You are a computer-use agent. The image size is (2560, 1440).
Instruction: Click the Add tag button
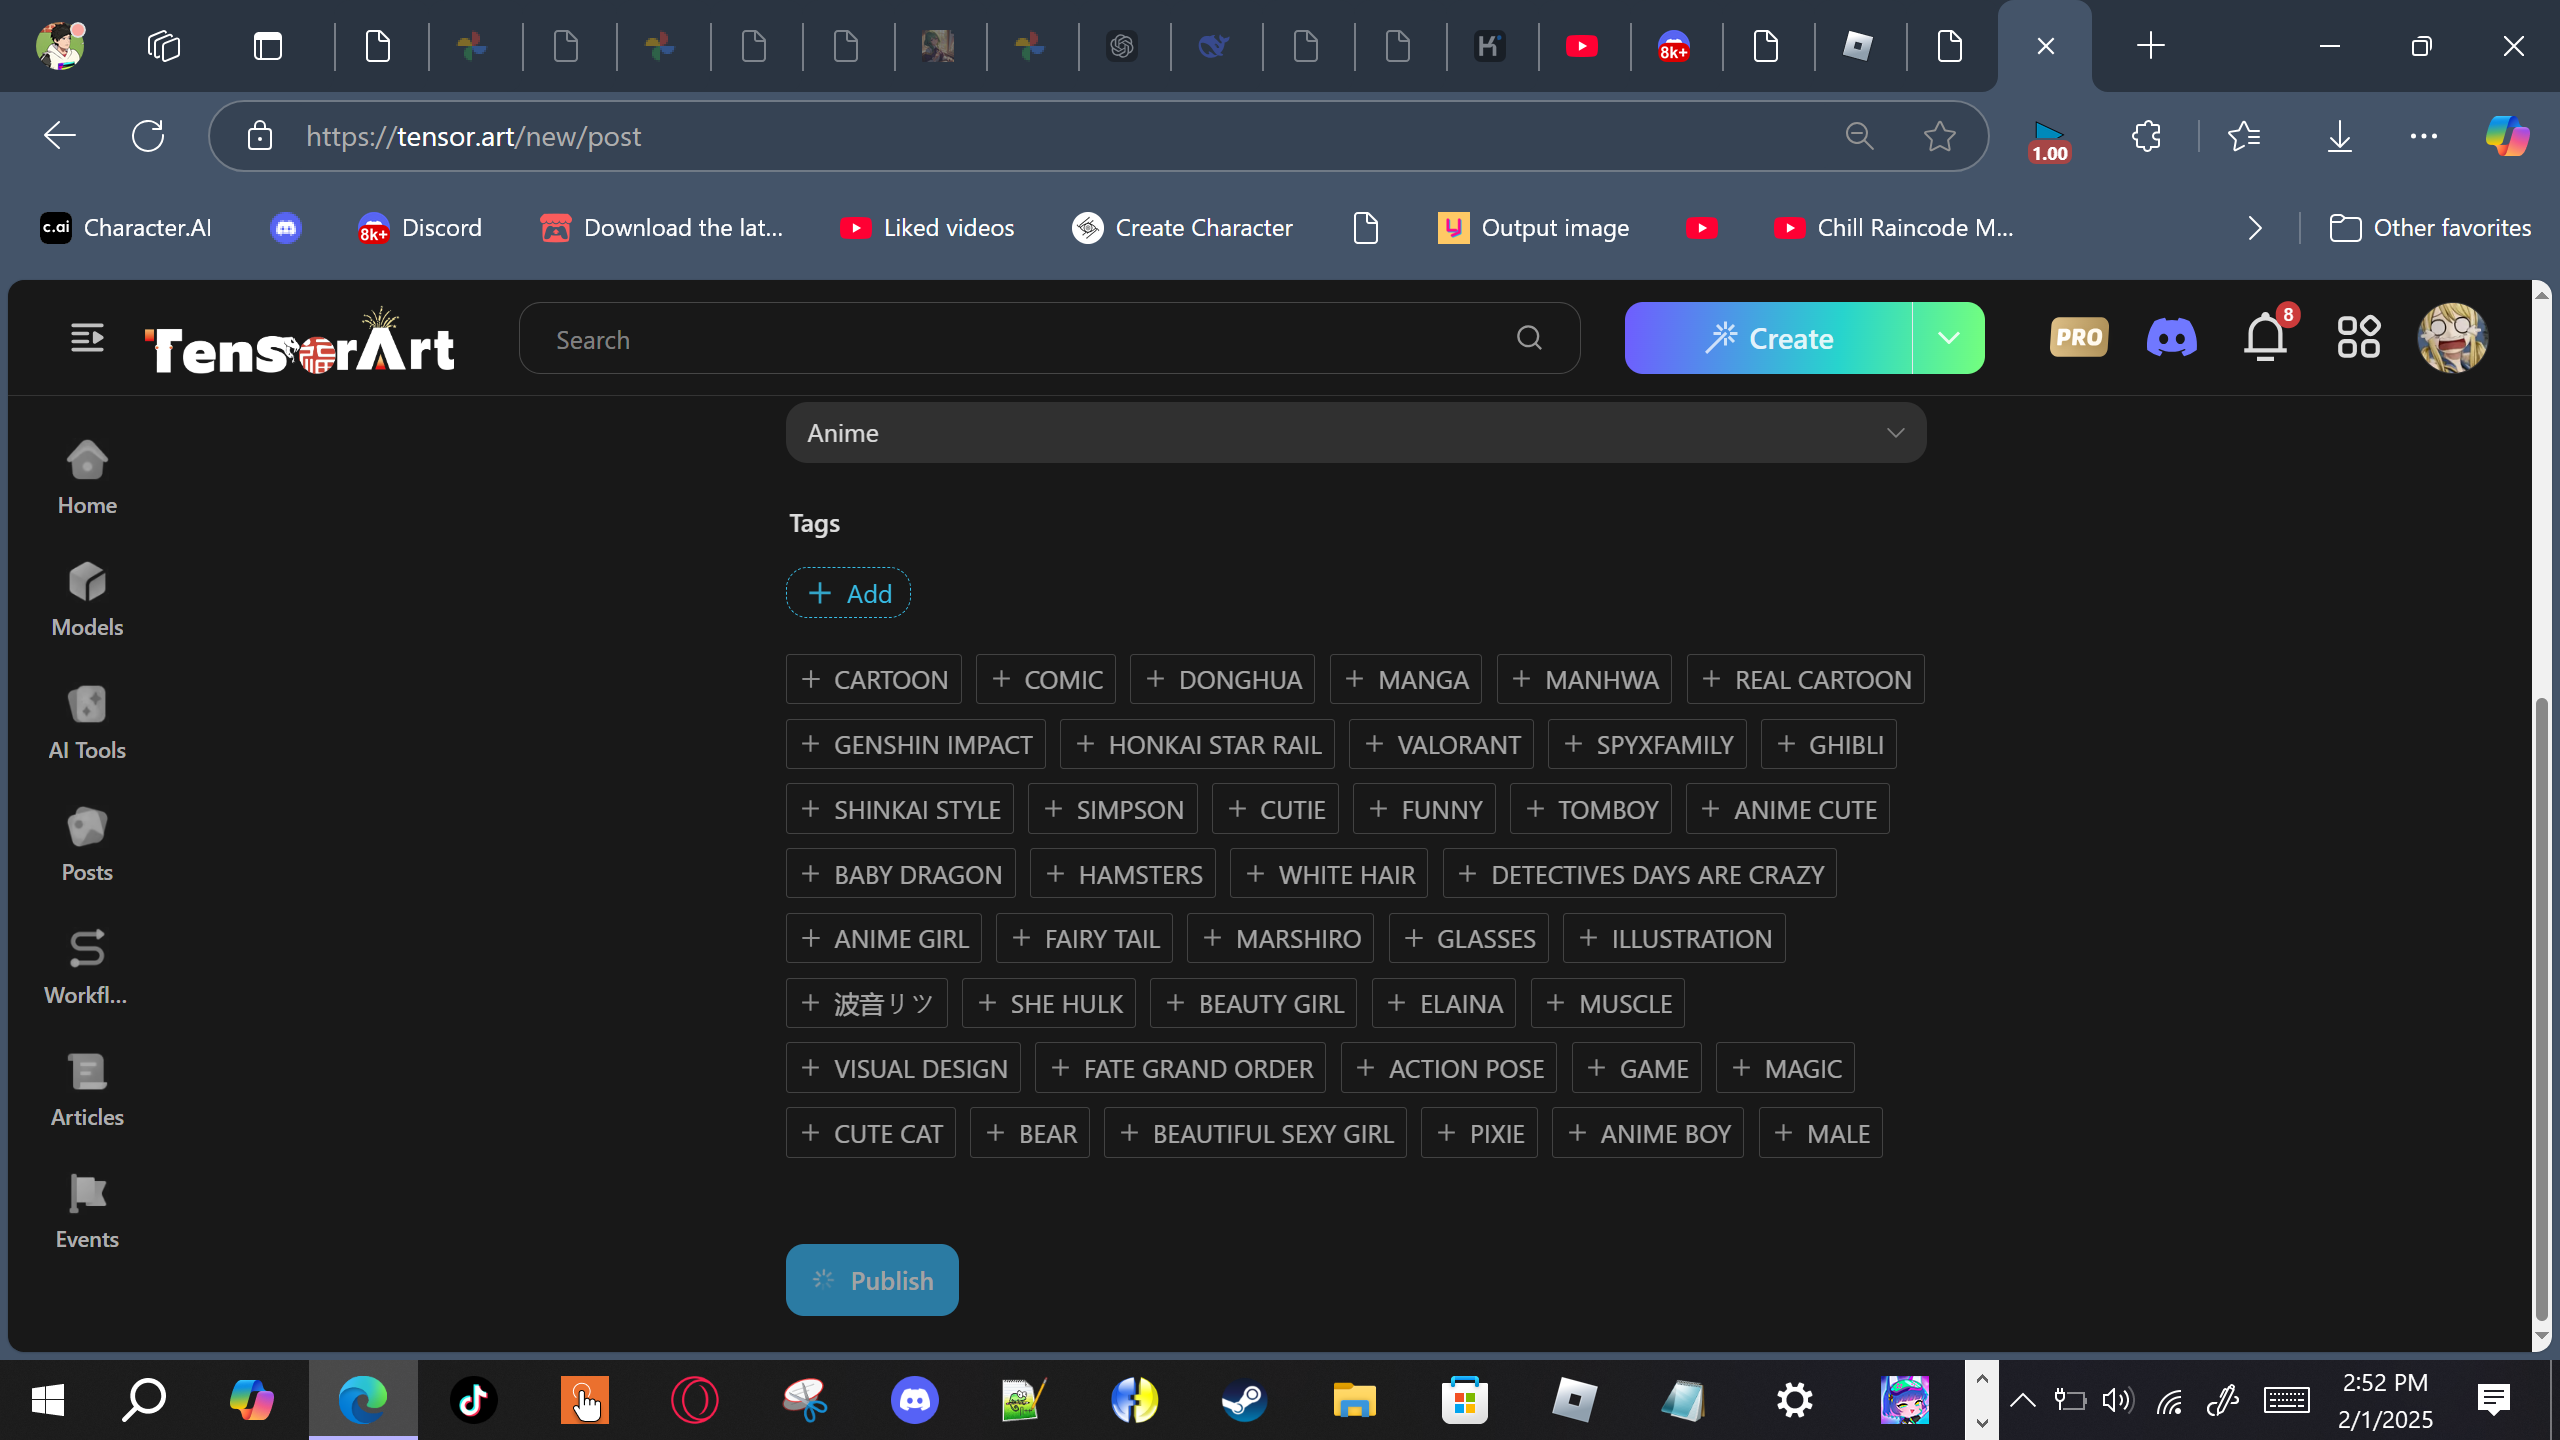[848, 594]
